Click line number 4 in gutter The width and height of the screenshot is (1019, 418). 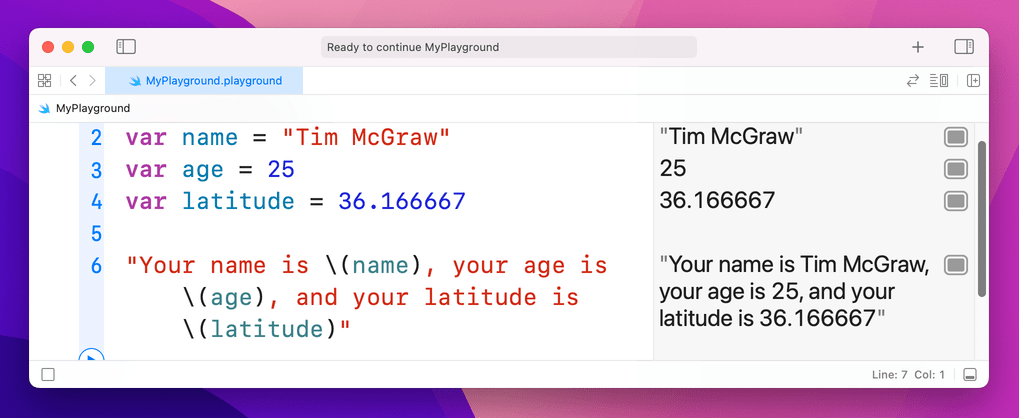click(x=96, y=202)
